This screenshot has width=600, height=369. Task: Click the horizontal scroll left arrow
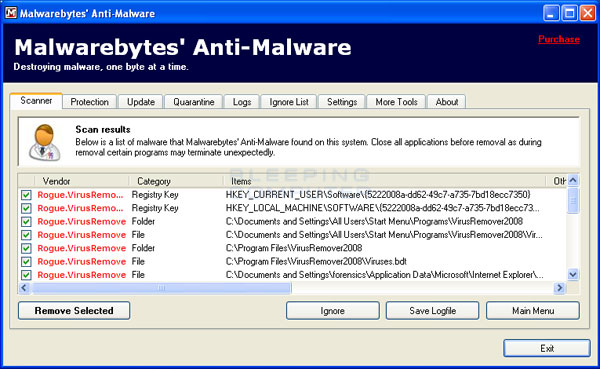pos(24,287)
